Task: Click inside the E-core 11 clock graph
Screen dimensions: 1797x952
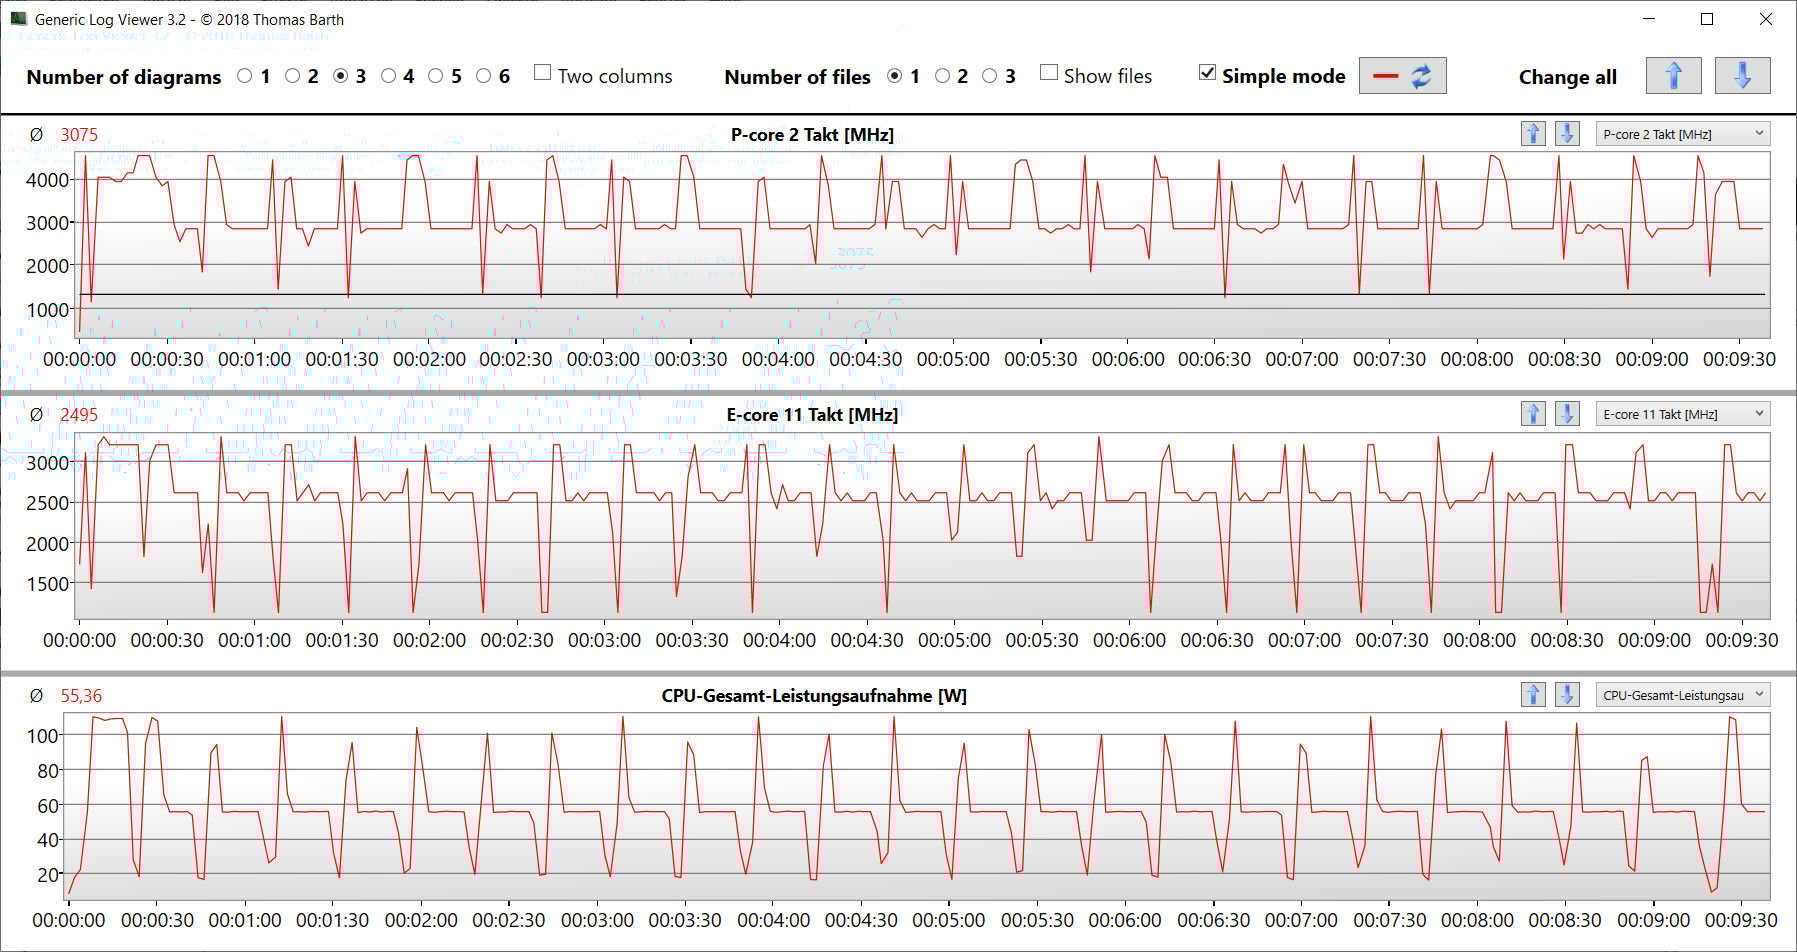Action: coord(922,525)
